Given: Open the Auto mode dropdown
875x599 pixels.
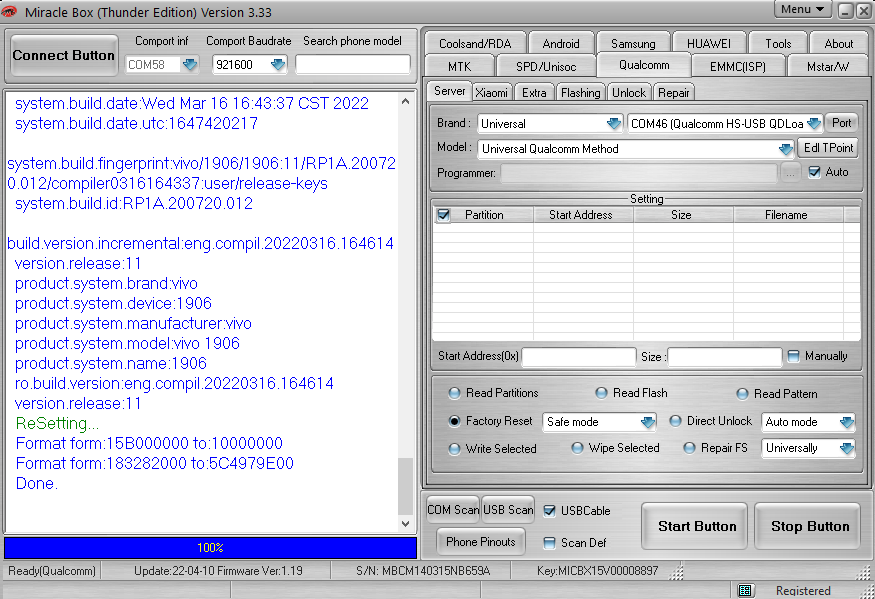Looking at the screenshot, I should click(847, 422).
